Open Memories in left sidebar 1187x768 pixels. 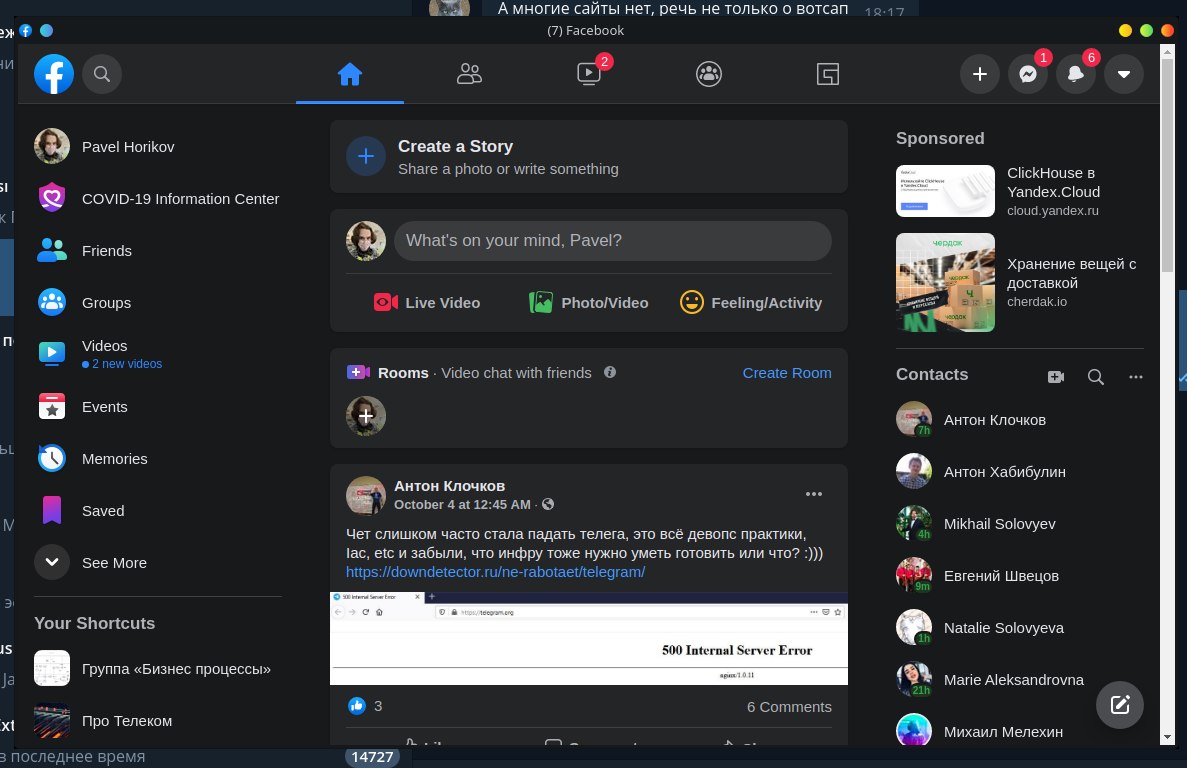click(157, 459)
